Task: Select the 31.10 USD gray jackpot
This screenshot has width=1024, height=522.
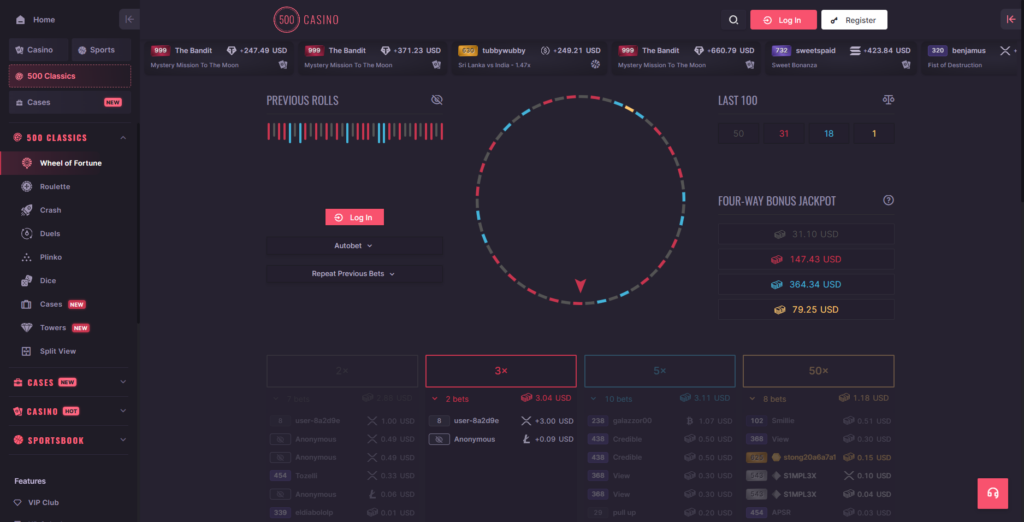Action: point(806,234)
